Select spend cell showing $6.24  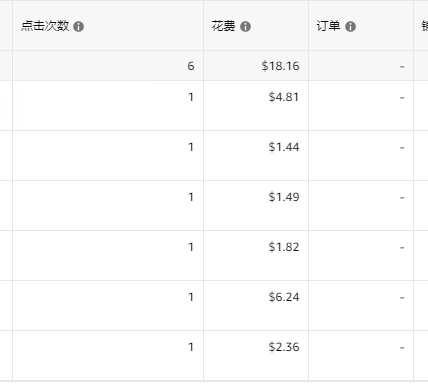256,306
